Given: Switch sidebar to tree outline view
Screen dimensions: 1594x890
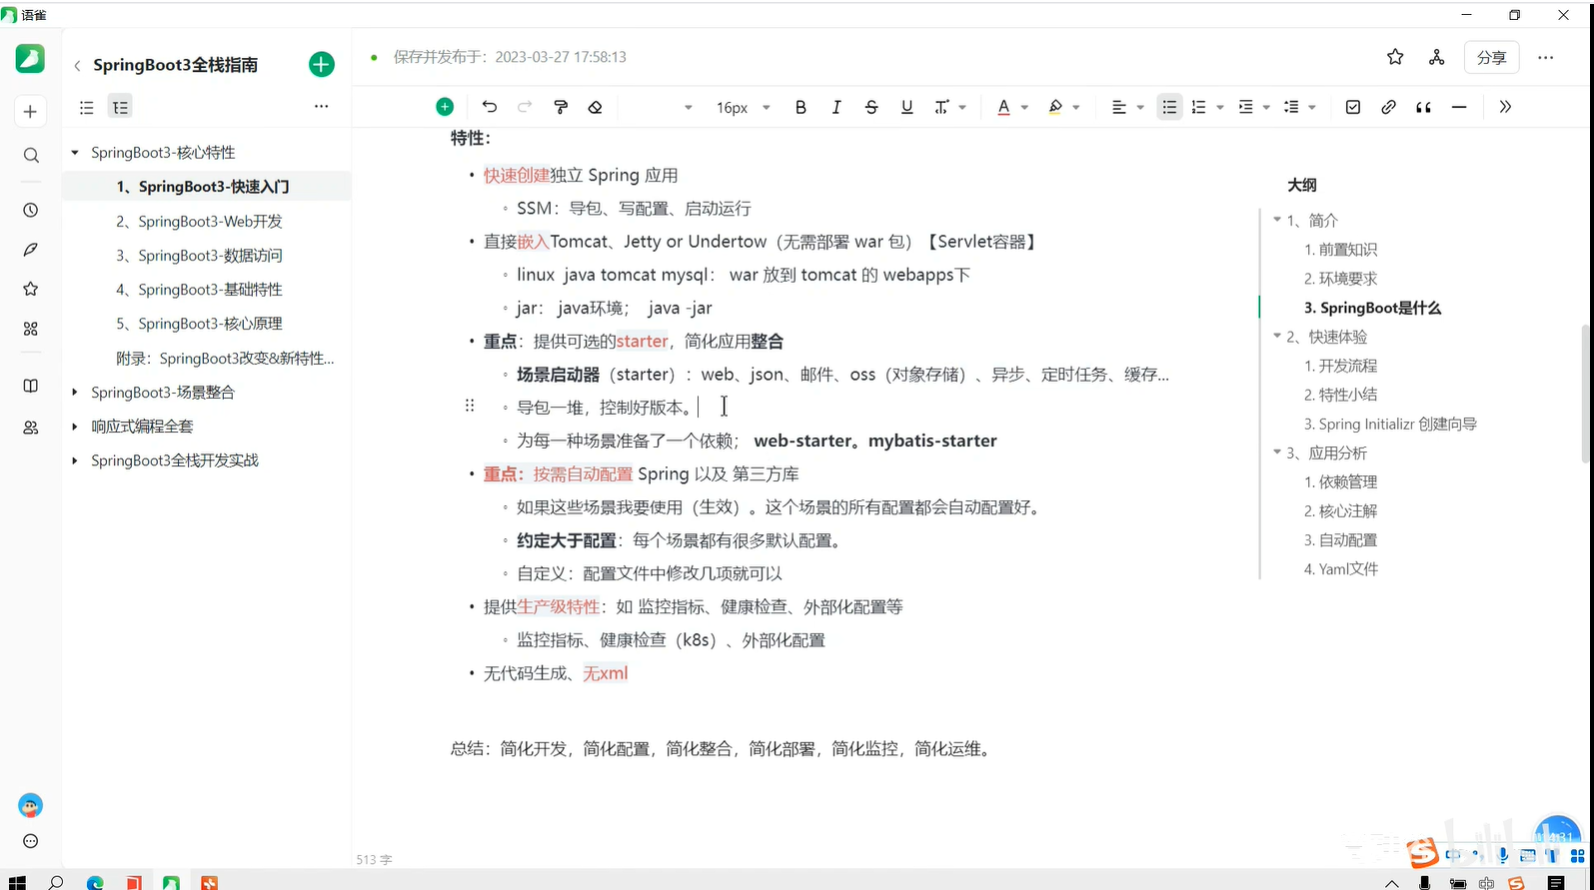Looking at the screenshot, I should (x=120, y=107).
